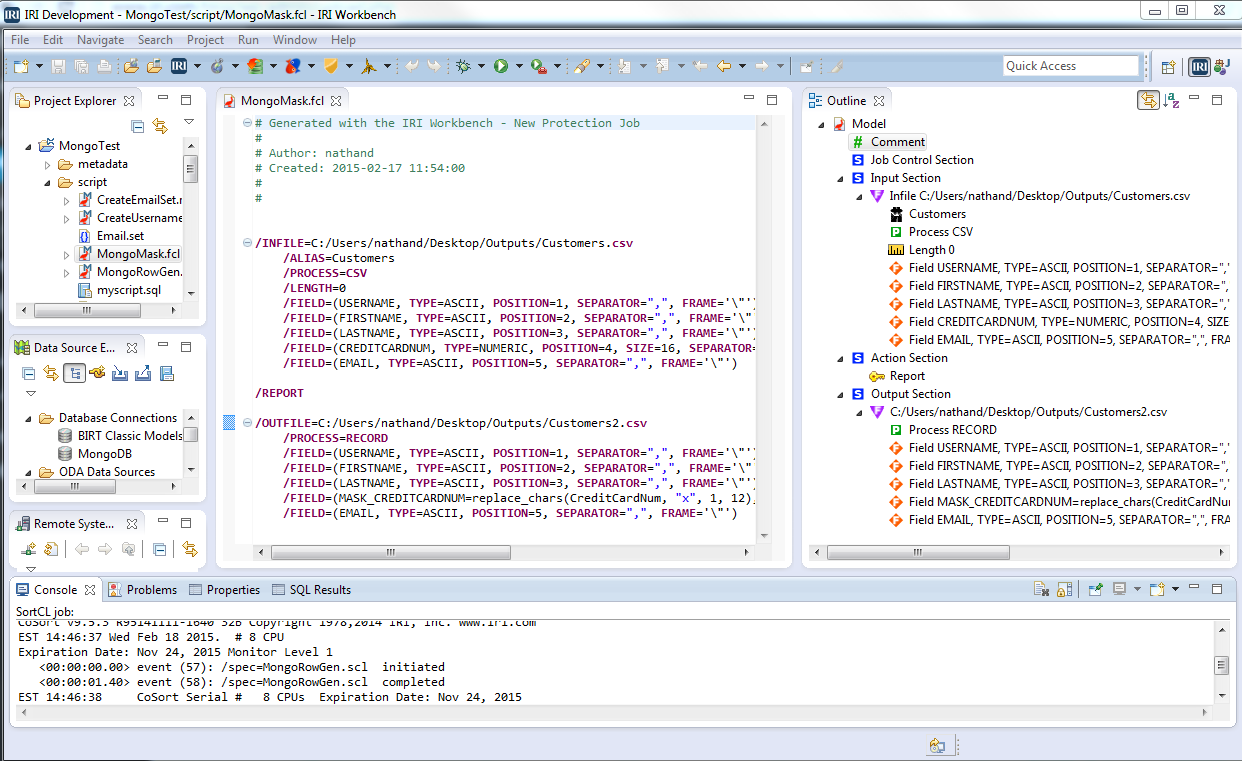Click the Debug bug icon in toolbar
This screenshot has width=1242, height=761.
tap(463, 66)
